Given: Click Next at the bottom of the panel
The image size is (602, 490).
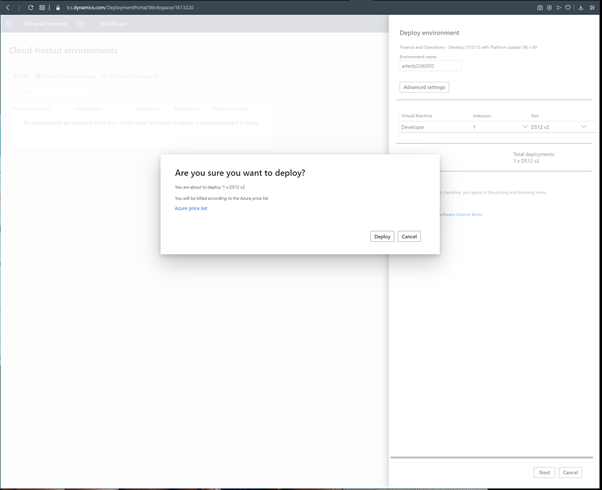Looking at the screenshot, I should point(544,472).
